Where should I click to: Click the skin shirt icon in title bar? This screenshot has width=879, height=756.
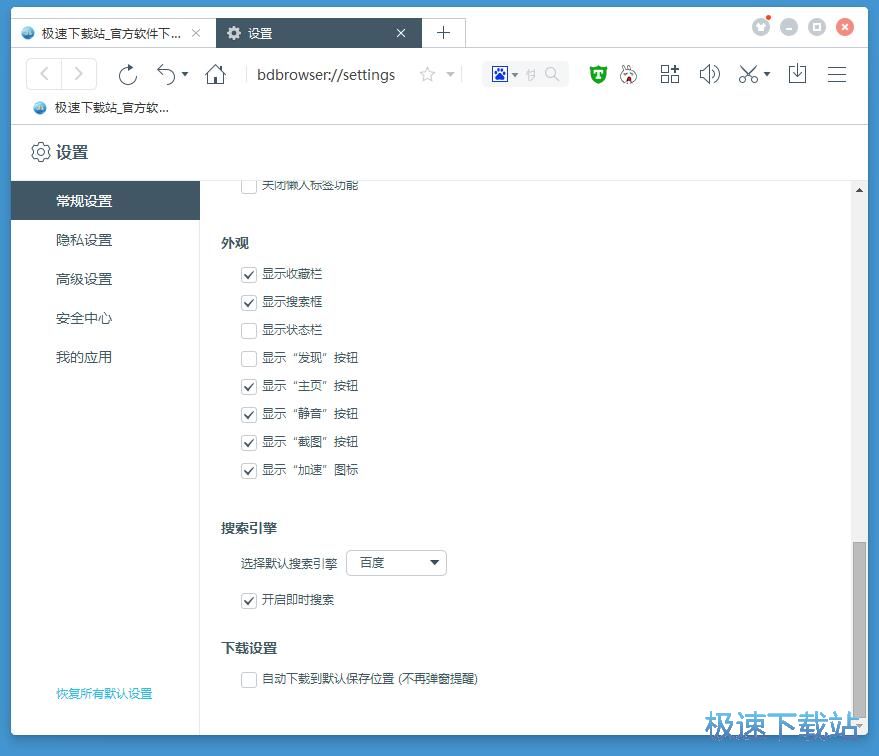point(761,26)
